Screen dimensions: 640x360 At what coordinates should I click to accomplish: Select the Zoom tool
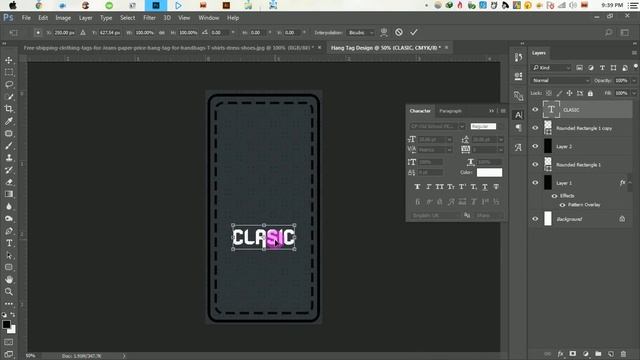point(9,291)
